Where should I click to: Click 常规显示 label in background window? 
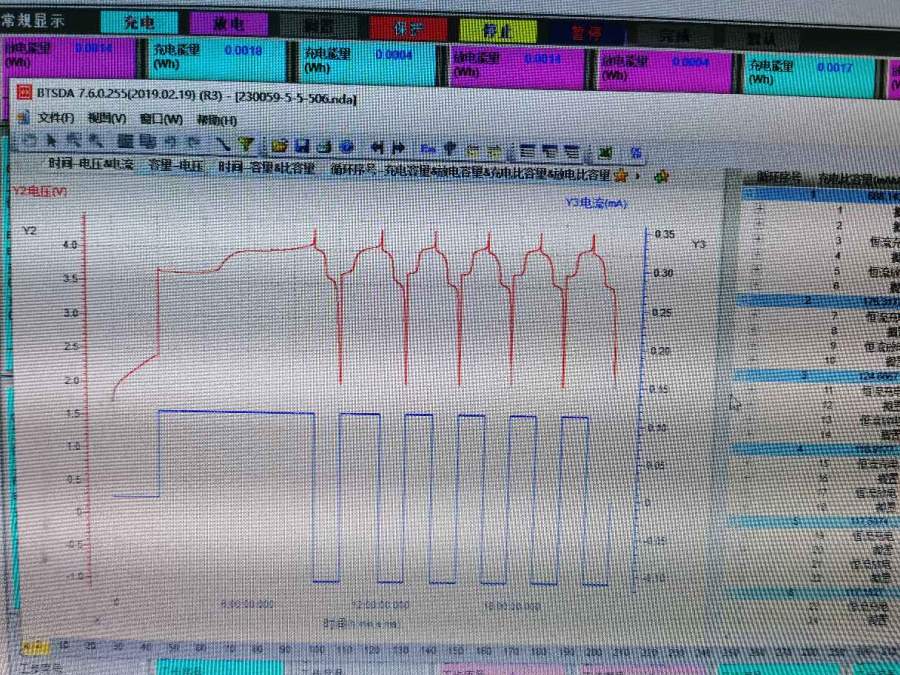pyautogui.click(x=33, y=21)
